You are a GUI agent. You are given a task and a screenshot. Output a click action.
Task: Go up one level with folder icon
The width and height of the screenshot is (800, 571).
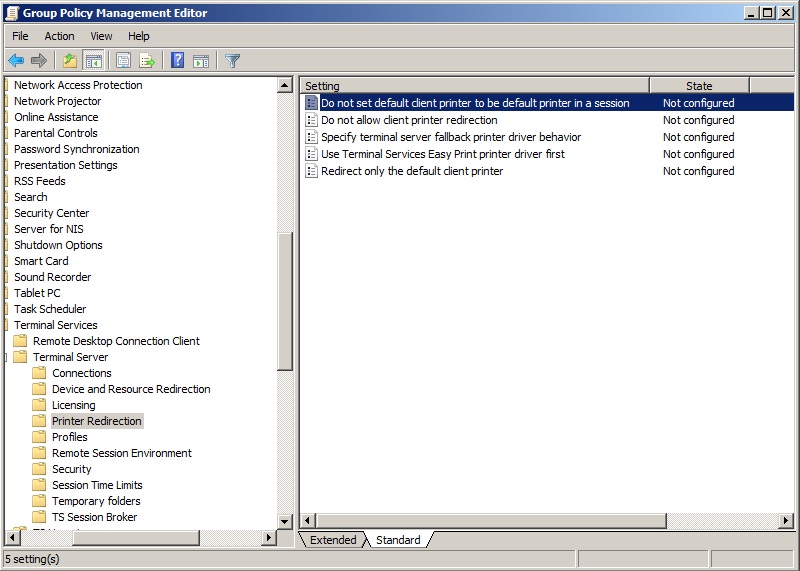point(69,61)
